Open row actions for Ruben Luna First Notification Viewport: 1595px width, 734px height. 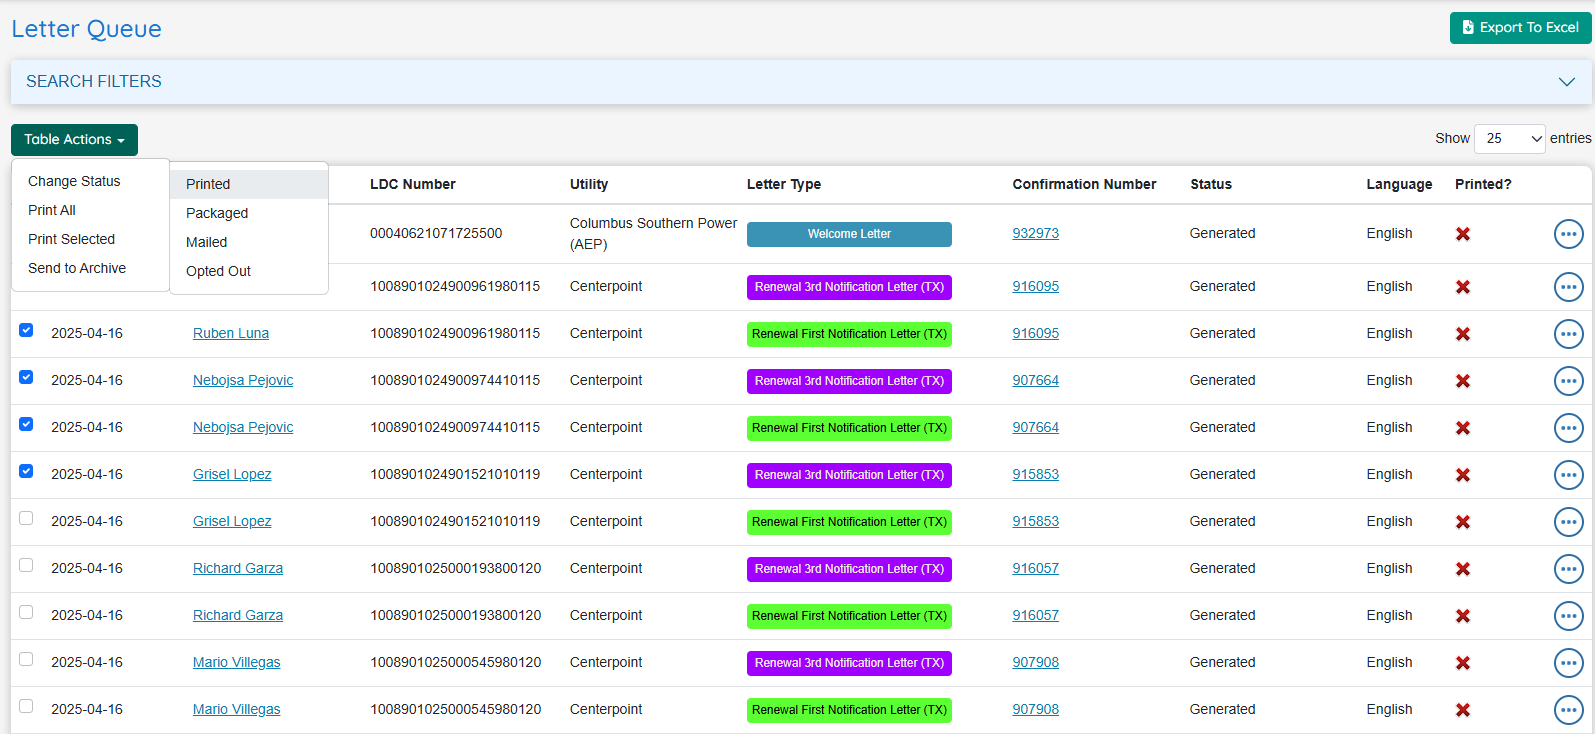click(1568, 334)
